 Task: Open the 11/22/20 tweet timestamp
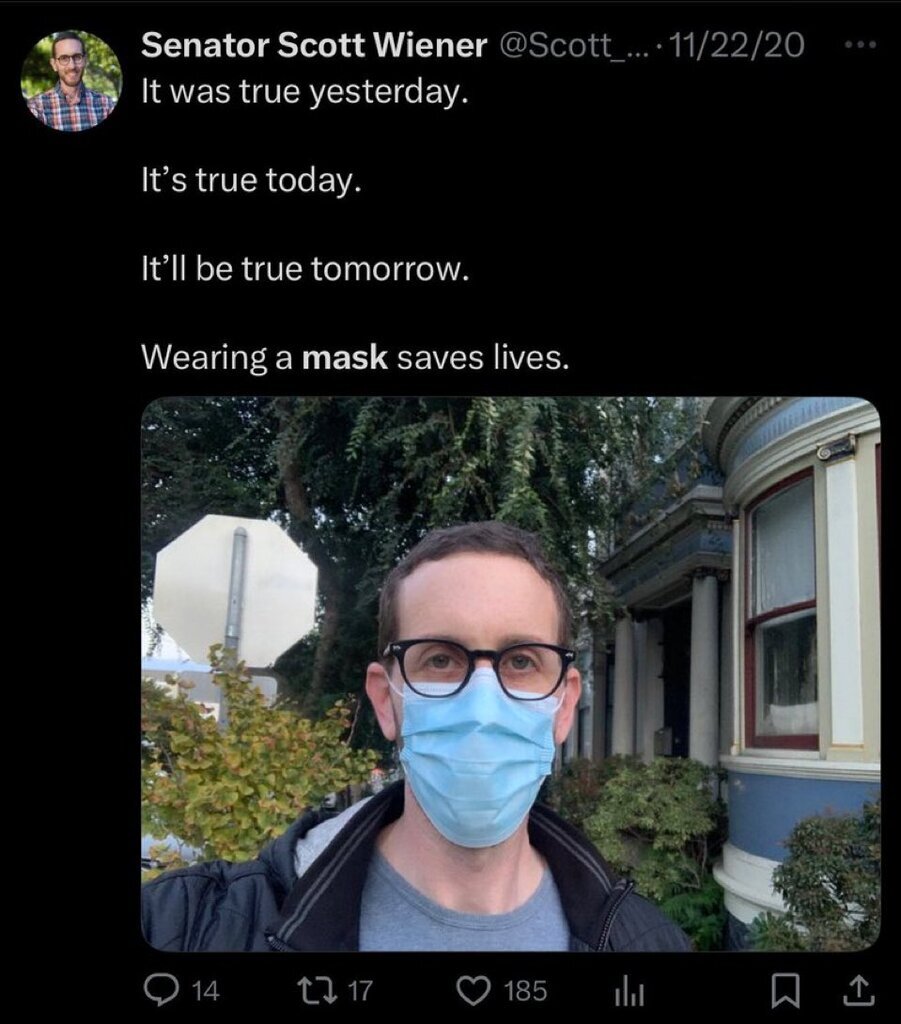(736, 45)
